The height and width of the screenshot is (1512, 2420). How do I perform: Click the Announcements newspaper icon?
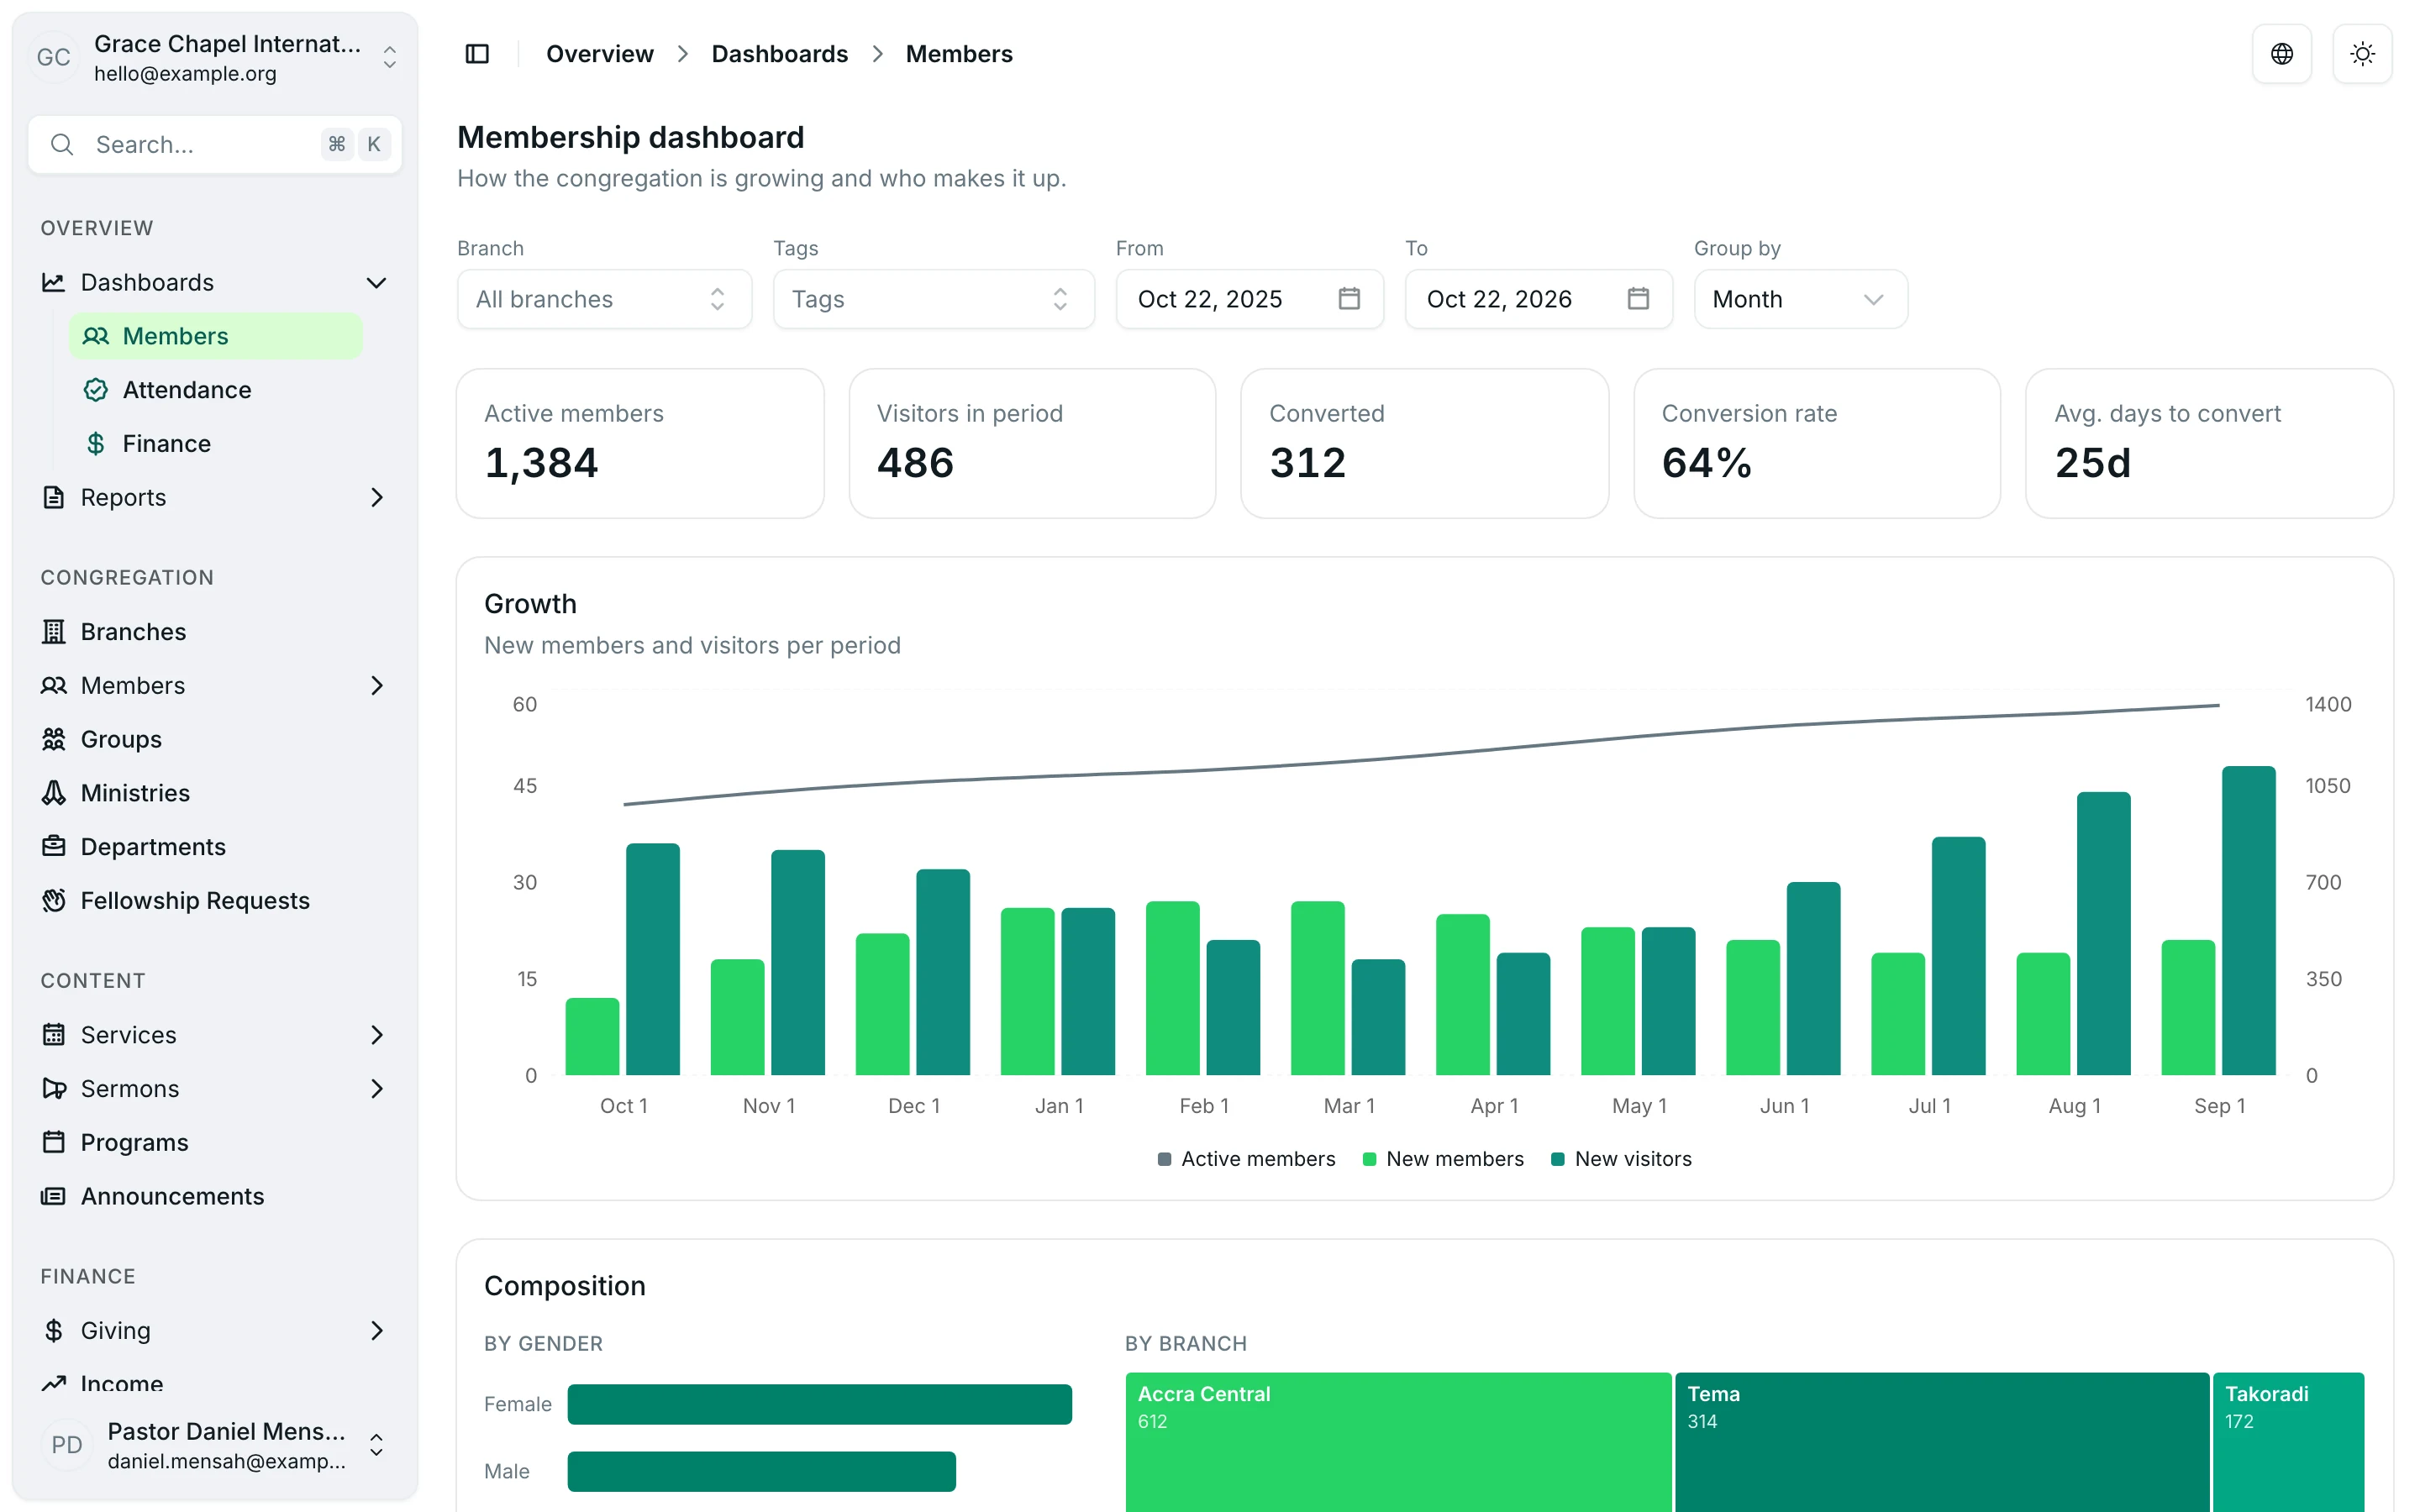coord(54,1196)
